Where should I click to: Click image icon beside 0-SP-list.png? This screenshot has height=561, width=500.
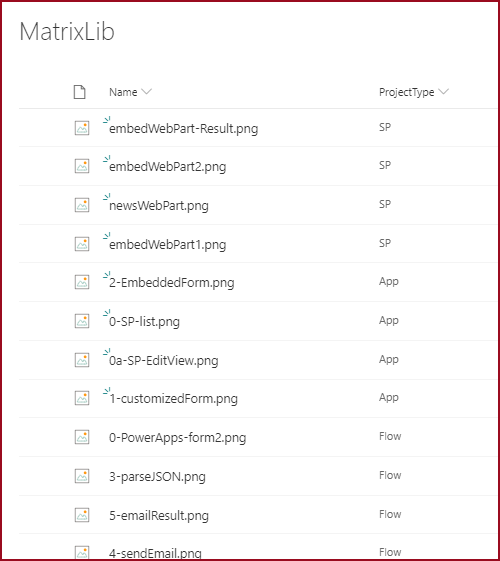click(x=82, y=321)
